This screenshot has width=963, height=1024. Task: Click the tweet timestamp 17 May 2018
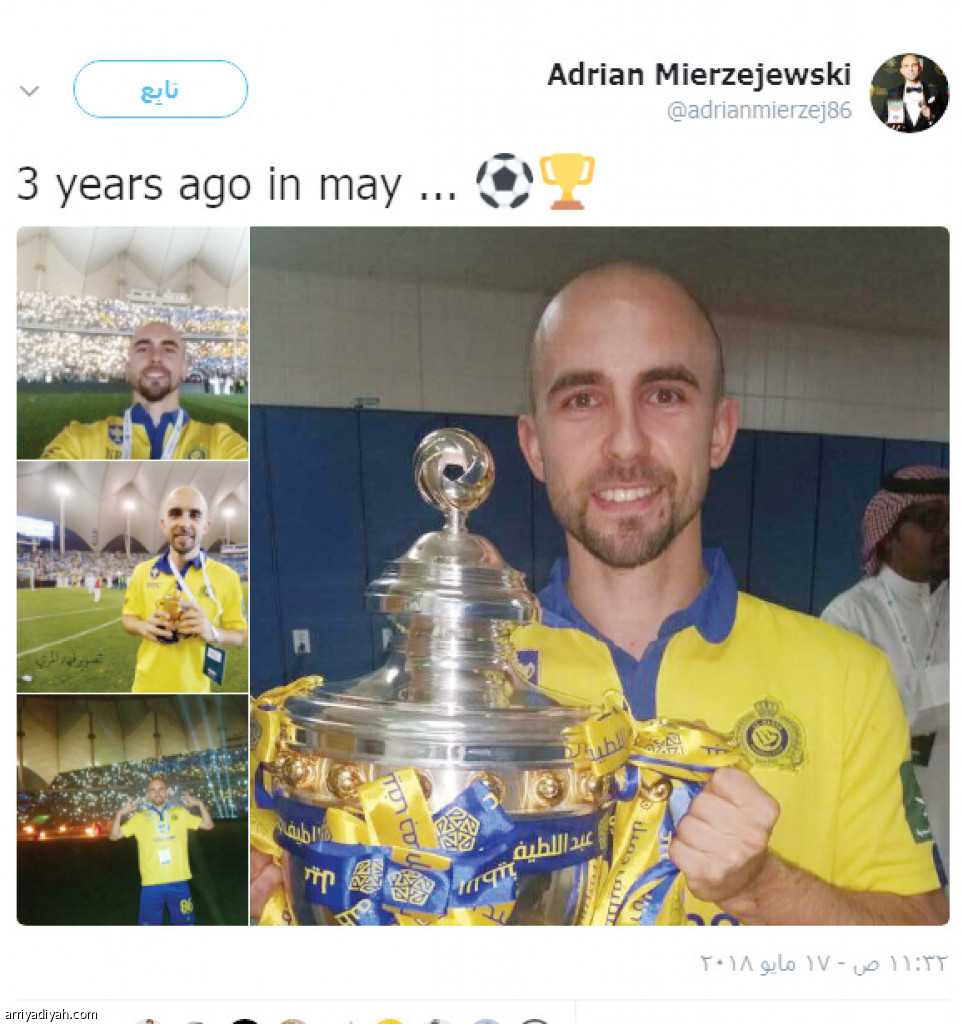click(x=823, y=963)
